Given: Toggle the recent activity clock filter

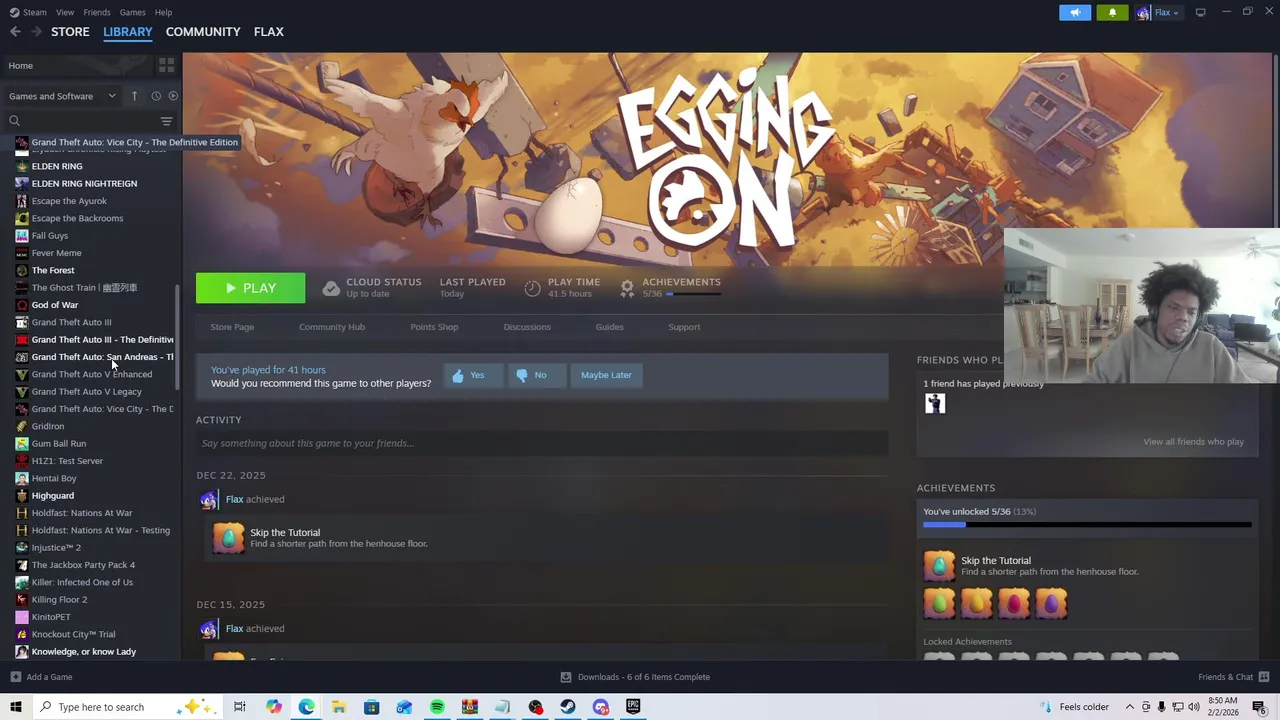Looking at the screenshot, I should (156, 96).
